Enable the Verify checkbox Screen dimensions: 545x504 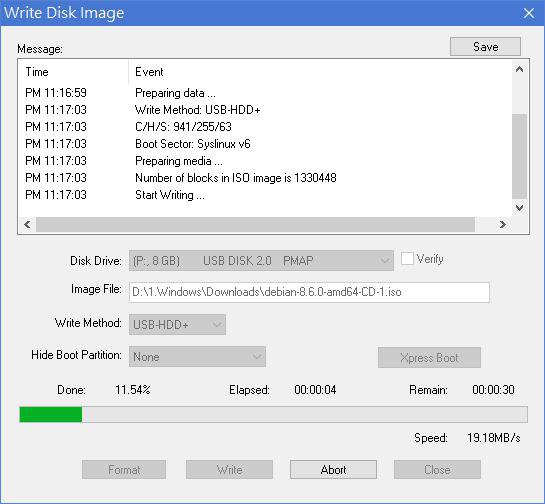tap(407, 259)
